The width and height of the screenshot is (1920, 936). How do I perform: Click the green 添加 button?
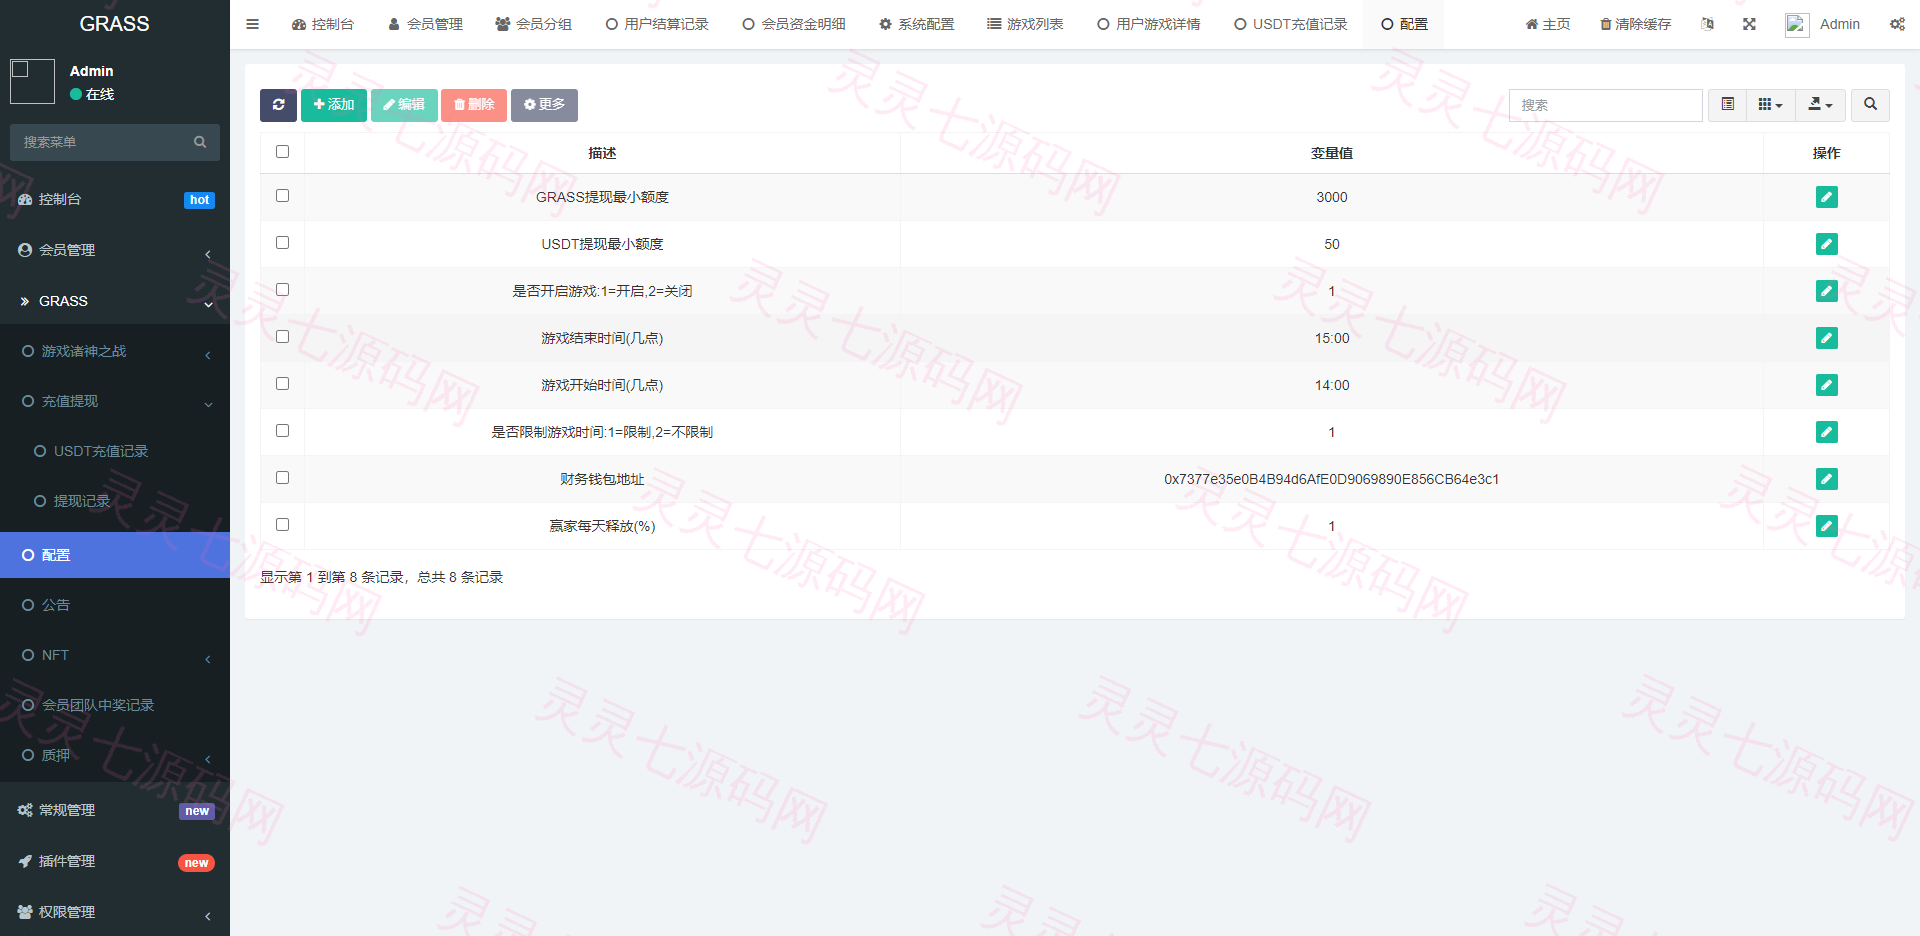click(334, 105)
